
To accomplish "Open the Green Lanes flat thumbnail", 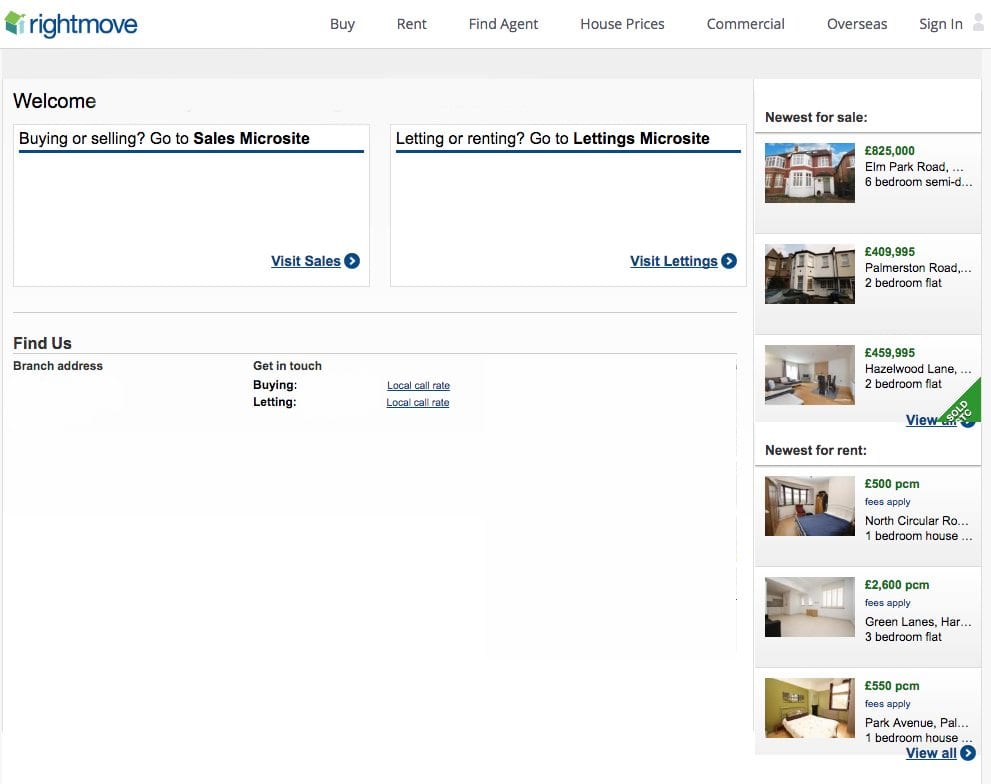I will (809, 607).
